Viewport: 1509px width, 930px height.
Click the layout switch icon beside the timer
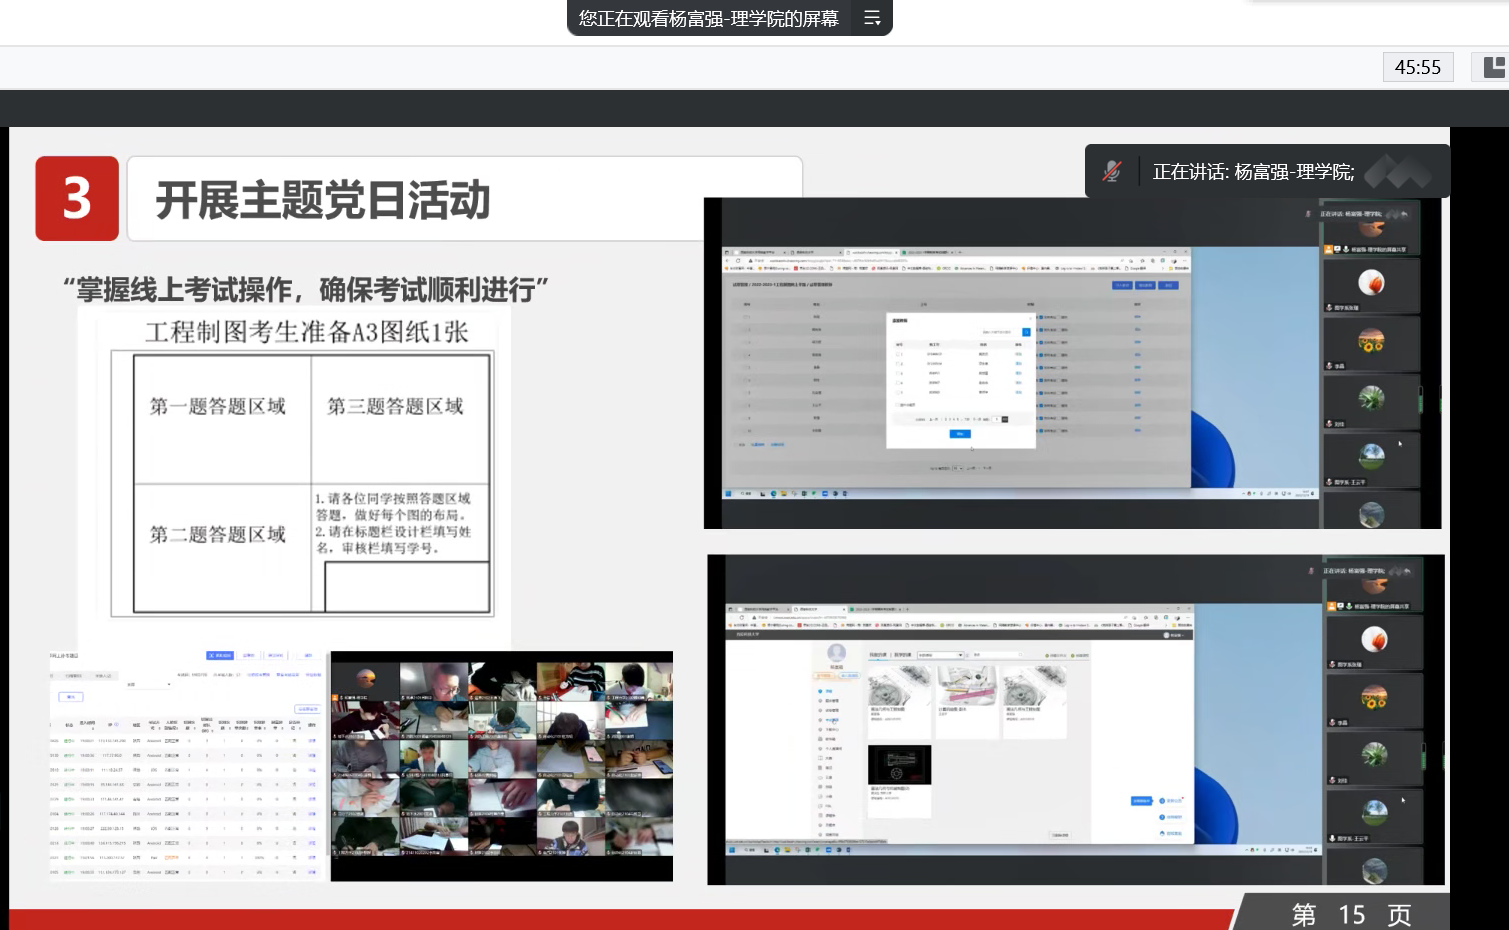click(1493, 67)
